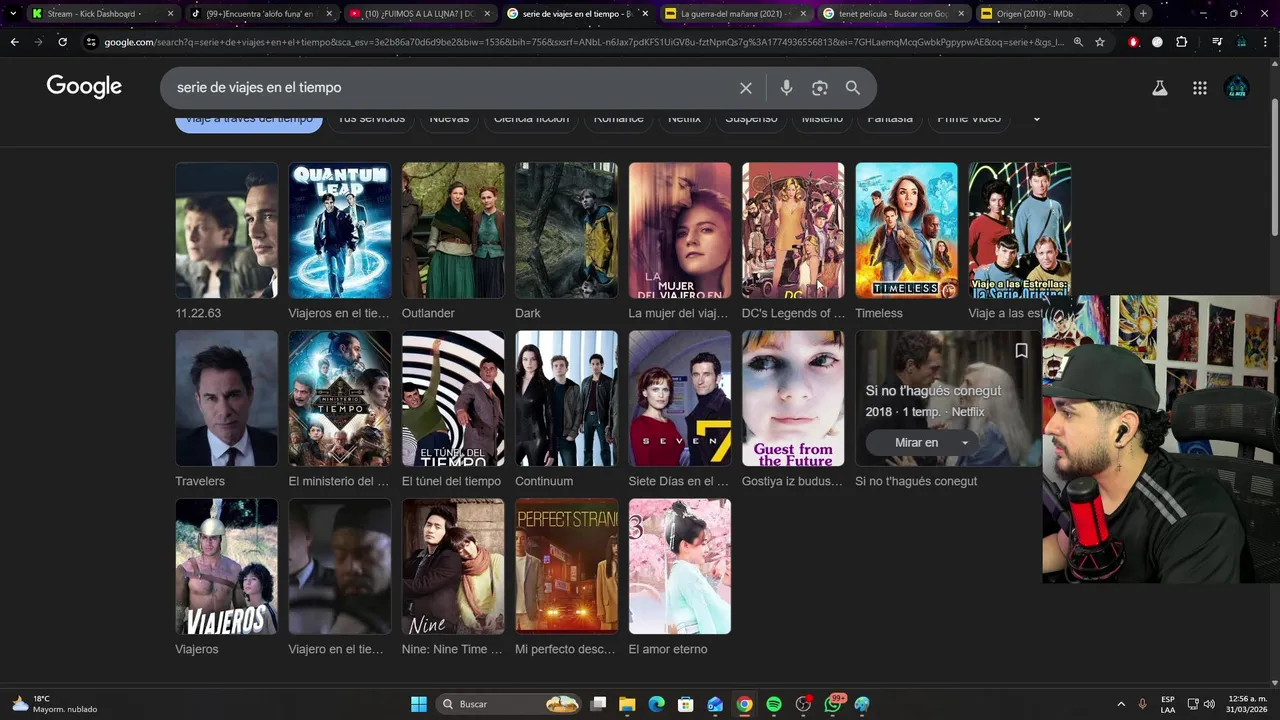Expand more filter chips arrow

pyautogui.click(x=1036, y=119)
